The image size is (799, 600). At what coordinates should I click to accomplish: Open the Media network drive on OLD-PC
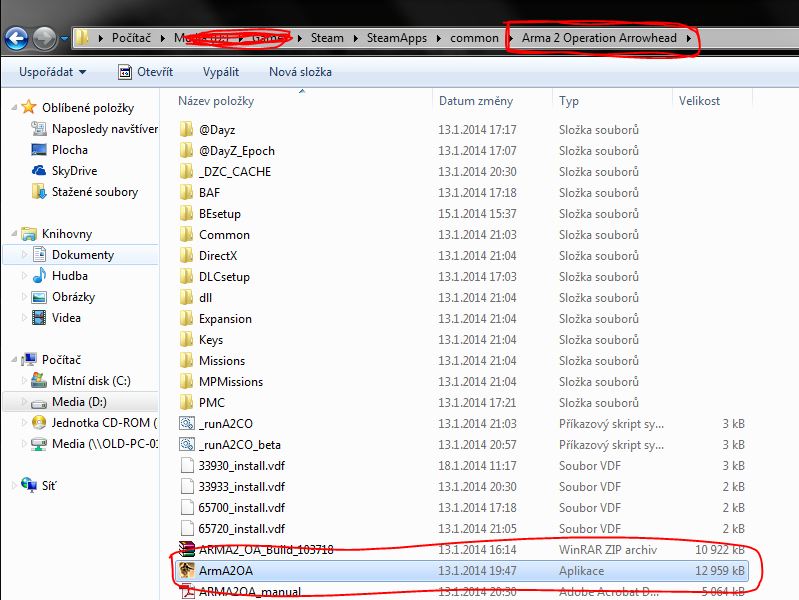[x=104, y=444]
